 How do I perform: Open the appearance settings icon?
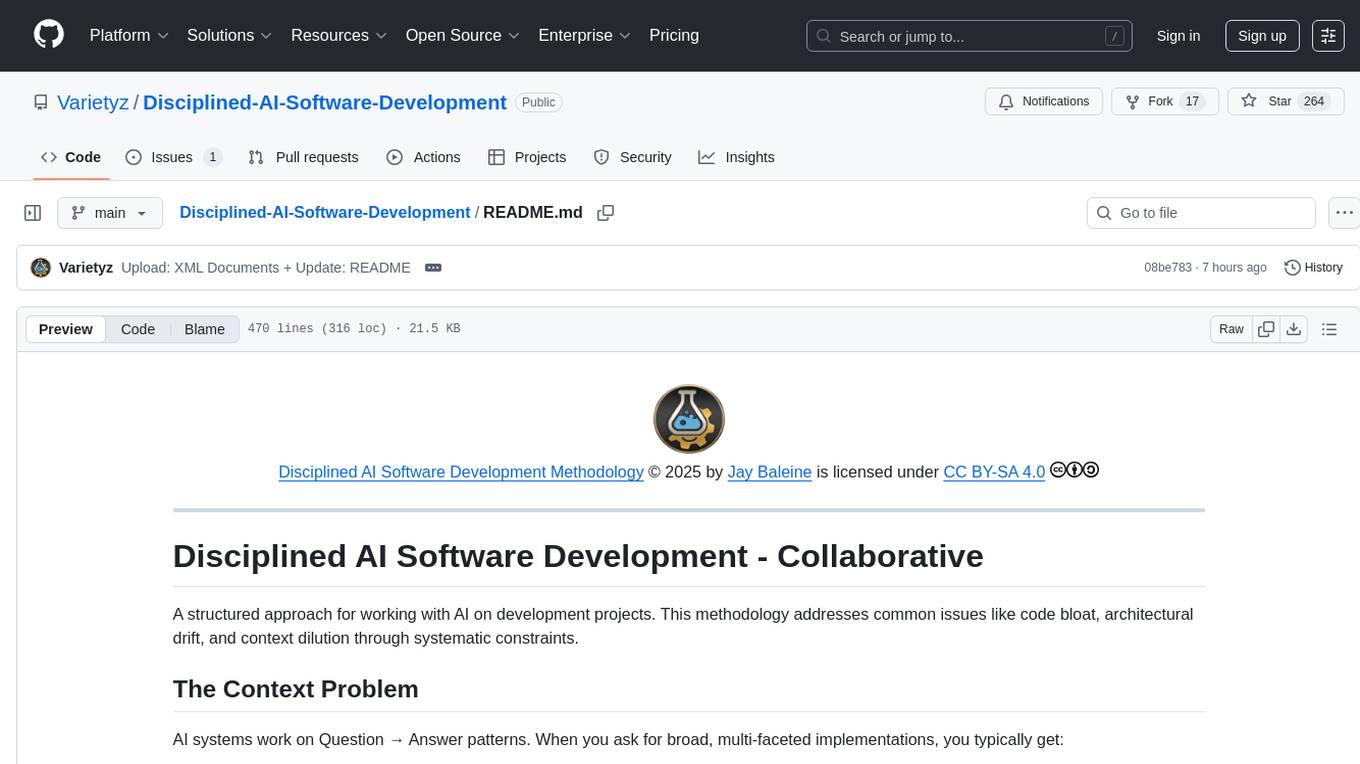1328,36
